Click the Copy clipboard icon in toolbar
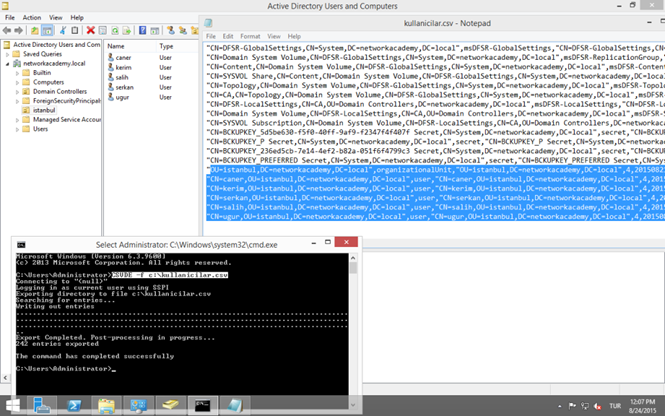The image size is (665, 416). pyautogui.click(x=75, y=31)
